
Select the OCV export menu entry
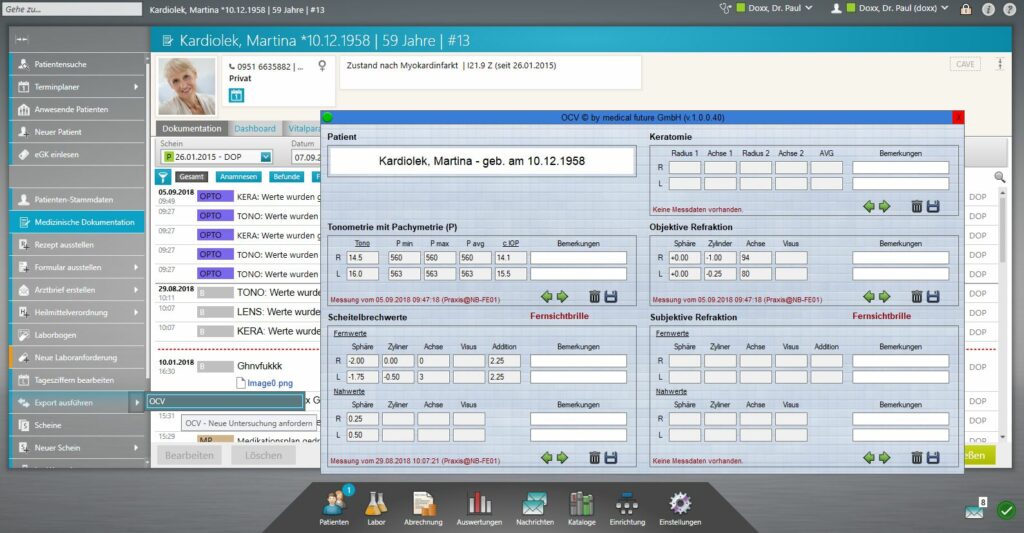pyautogui.click(x=224, y=401)
